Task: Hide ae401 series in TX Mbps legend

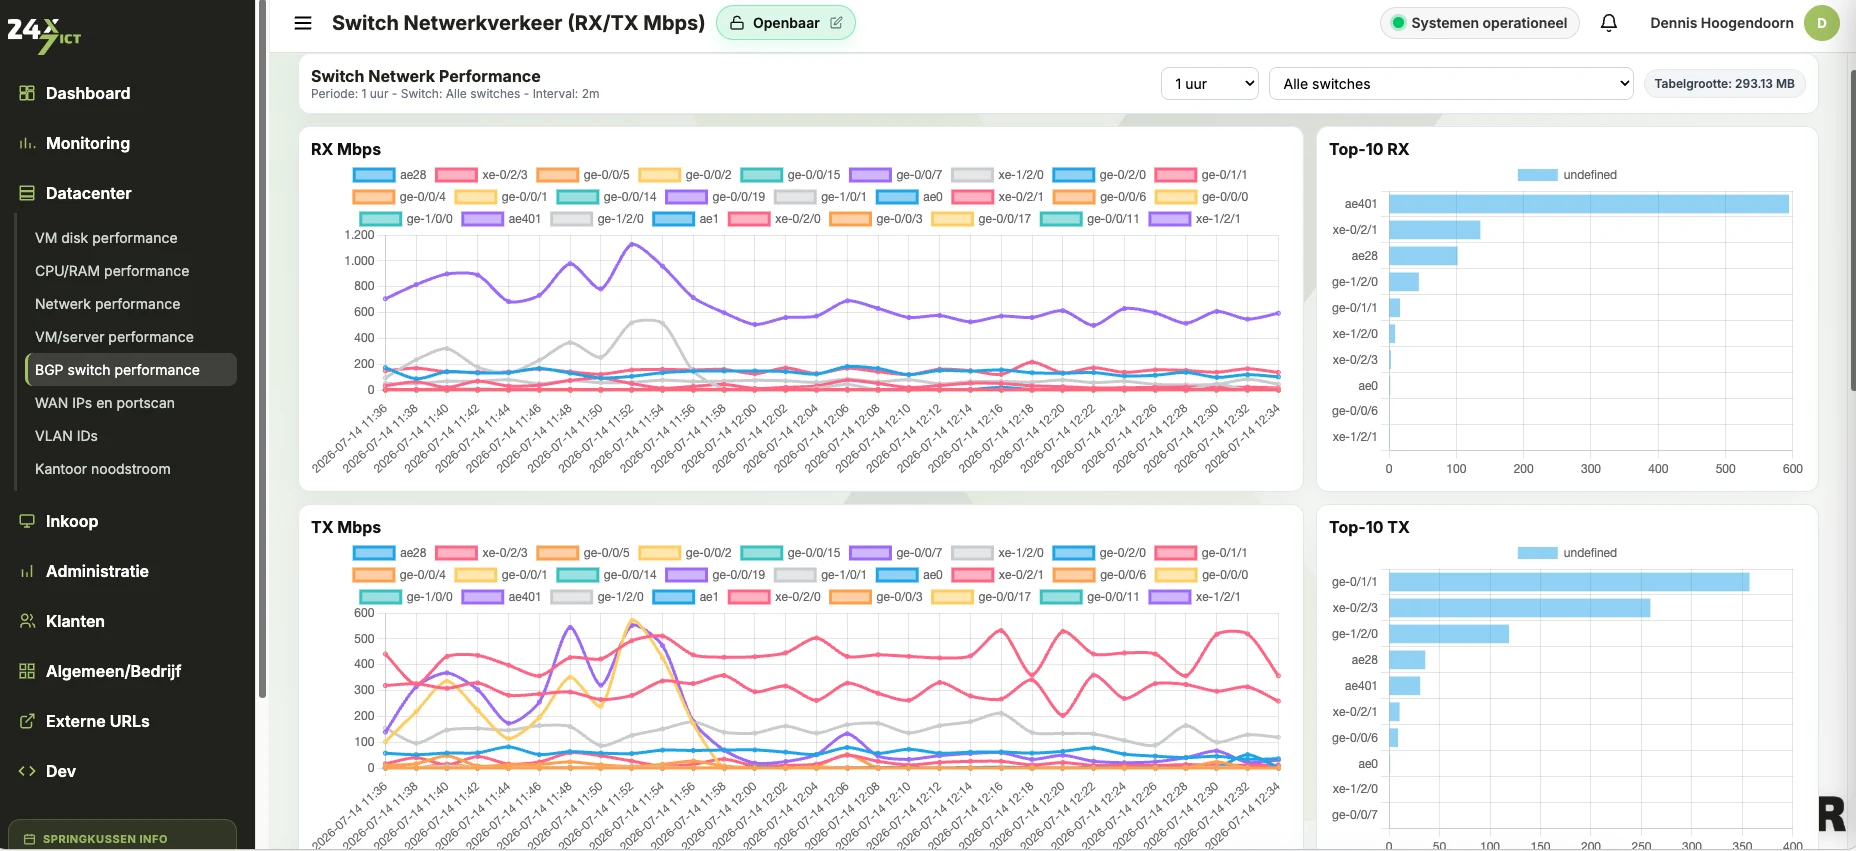Action: 501,597
